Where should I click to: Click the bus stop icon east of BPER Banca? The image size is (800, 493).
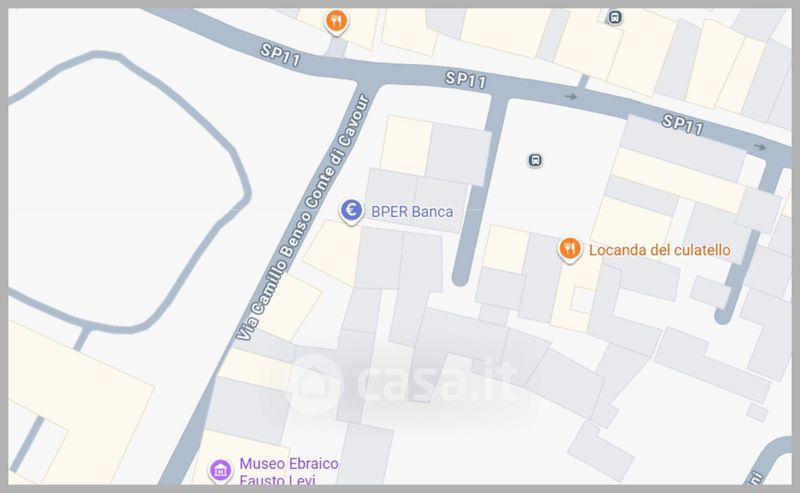click(535, 160)
